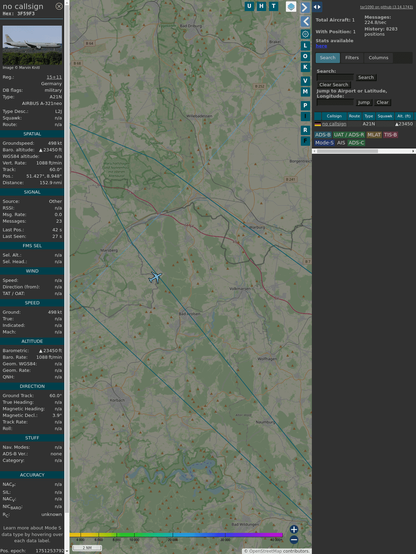Toggle the F map option
The width and height of the screenshot is (416, 554).
pos(305,141)
